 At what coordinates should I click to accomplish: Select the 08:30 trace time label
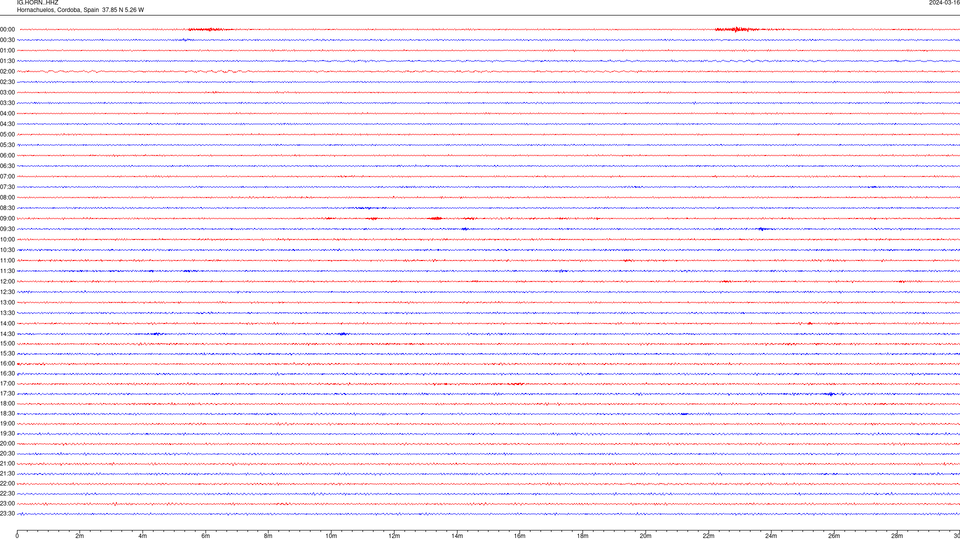(x=7, y=208)
